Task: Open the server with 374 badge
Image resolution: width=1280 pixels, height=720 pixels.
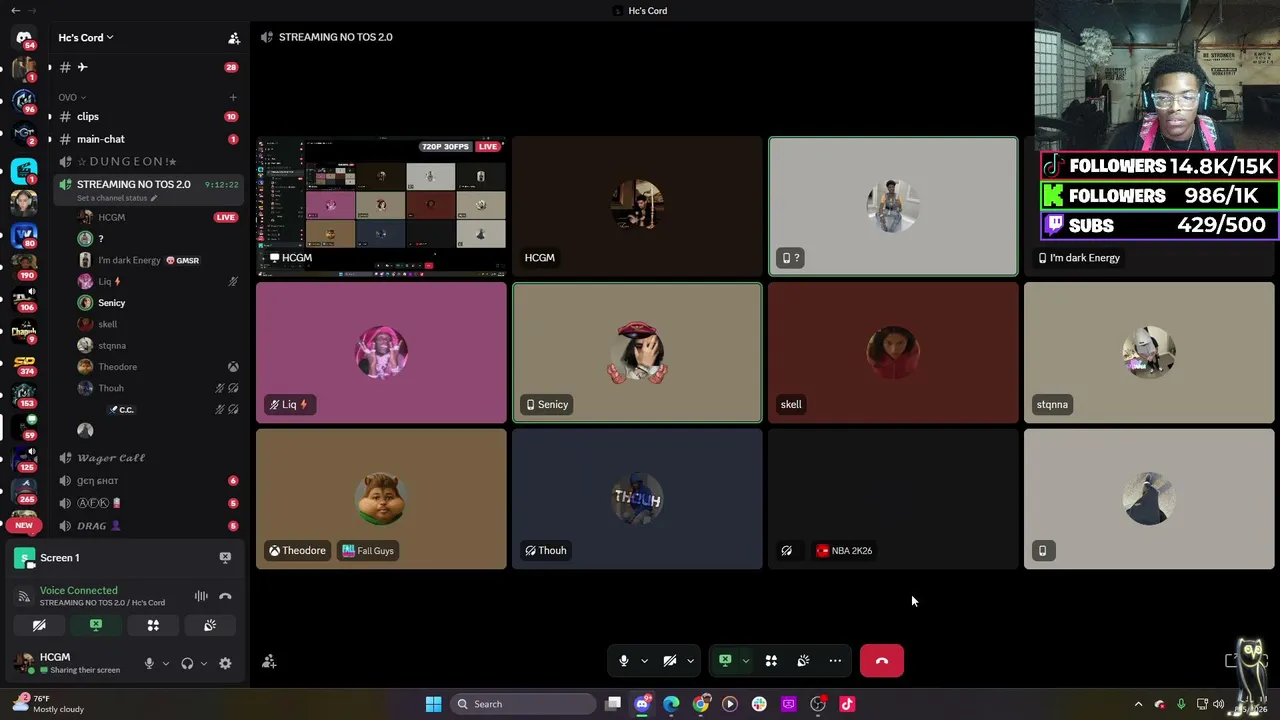Action: click(x=24, y=363)
